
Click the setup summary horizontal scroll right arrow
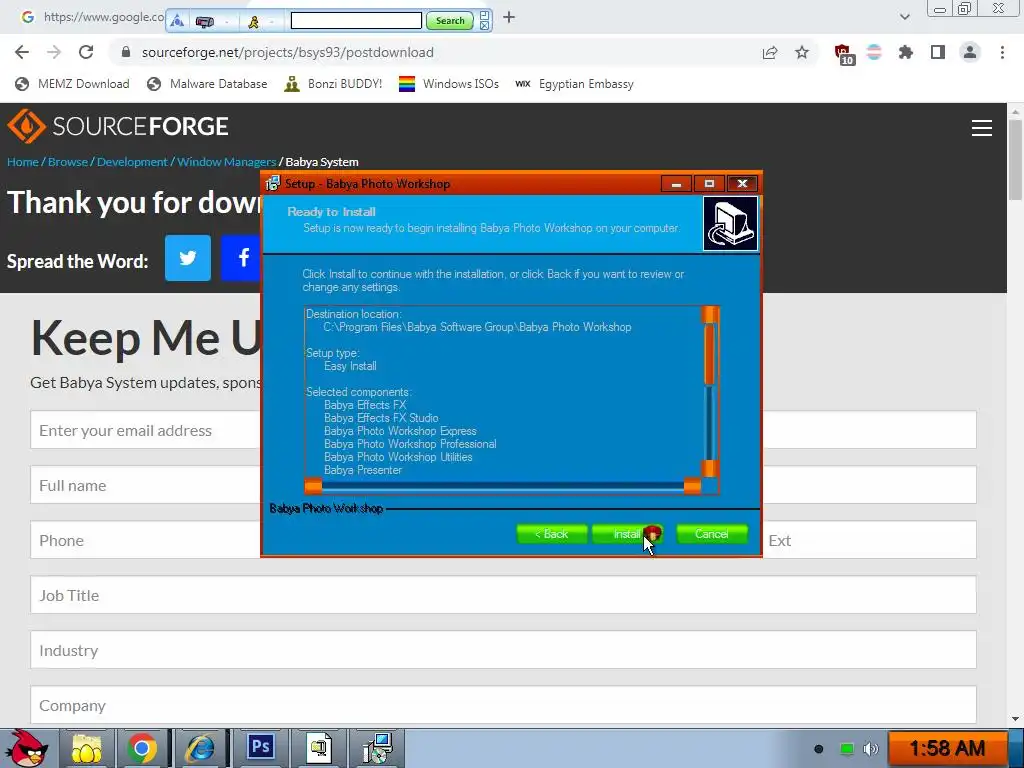coord(692,486)
